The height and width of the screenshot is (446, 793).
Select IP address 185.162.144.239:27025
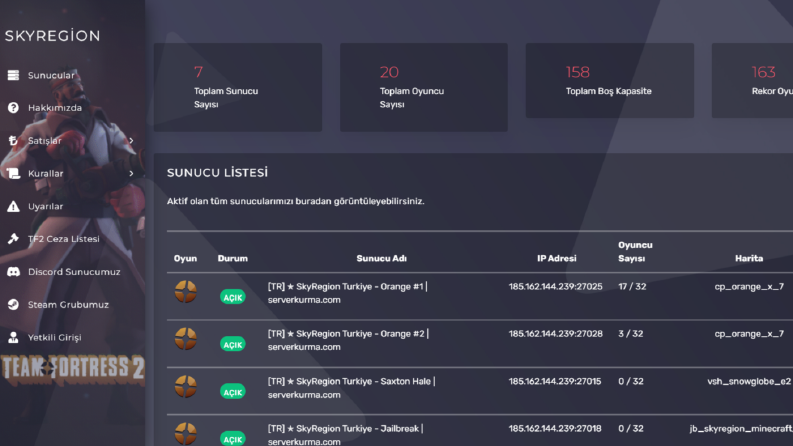coord(555,287)
